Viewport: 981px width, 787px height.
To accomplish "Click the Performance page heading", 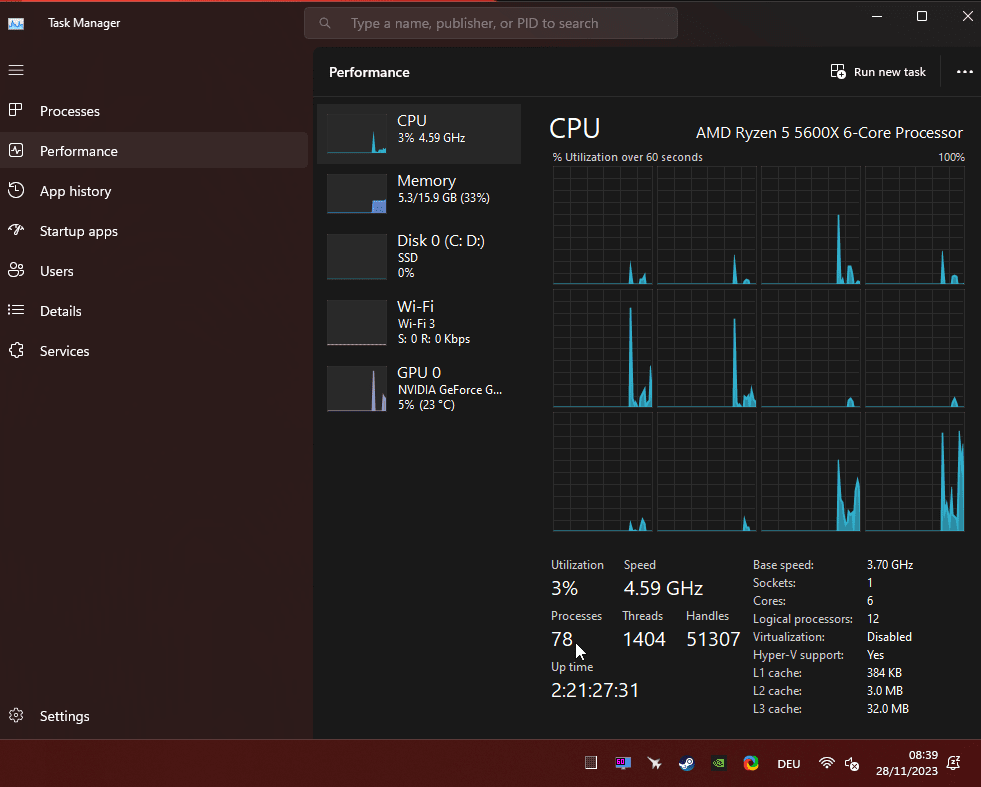I will tap(369, 72).
